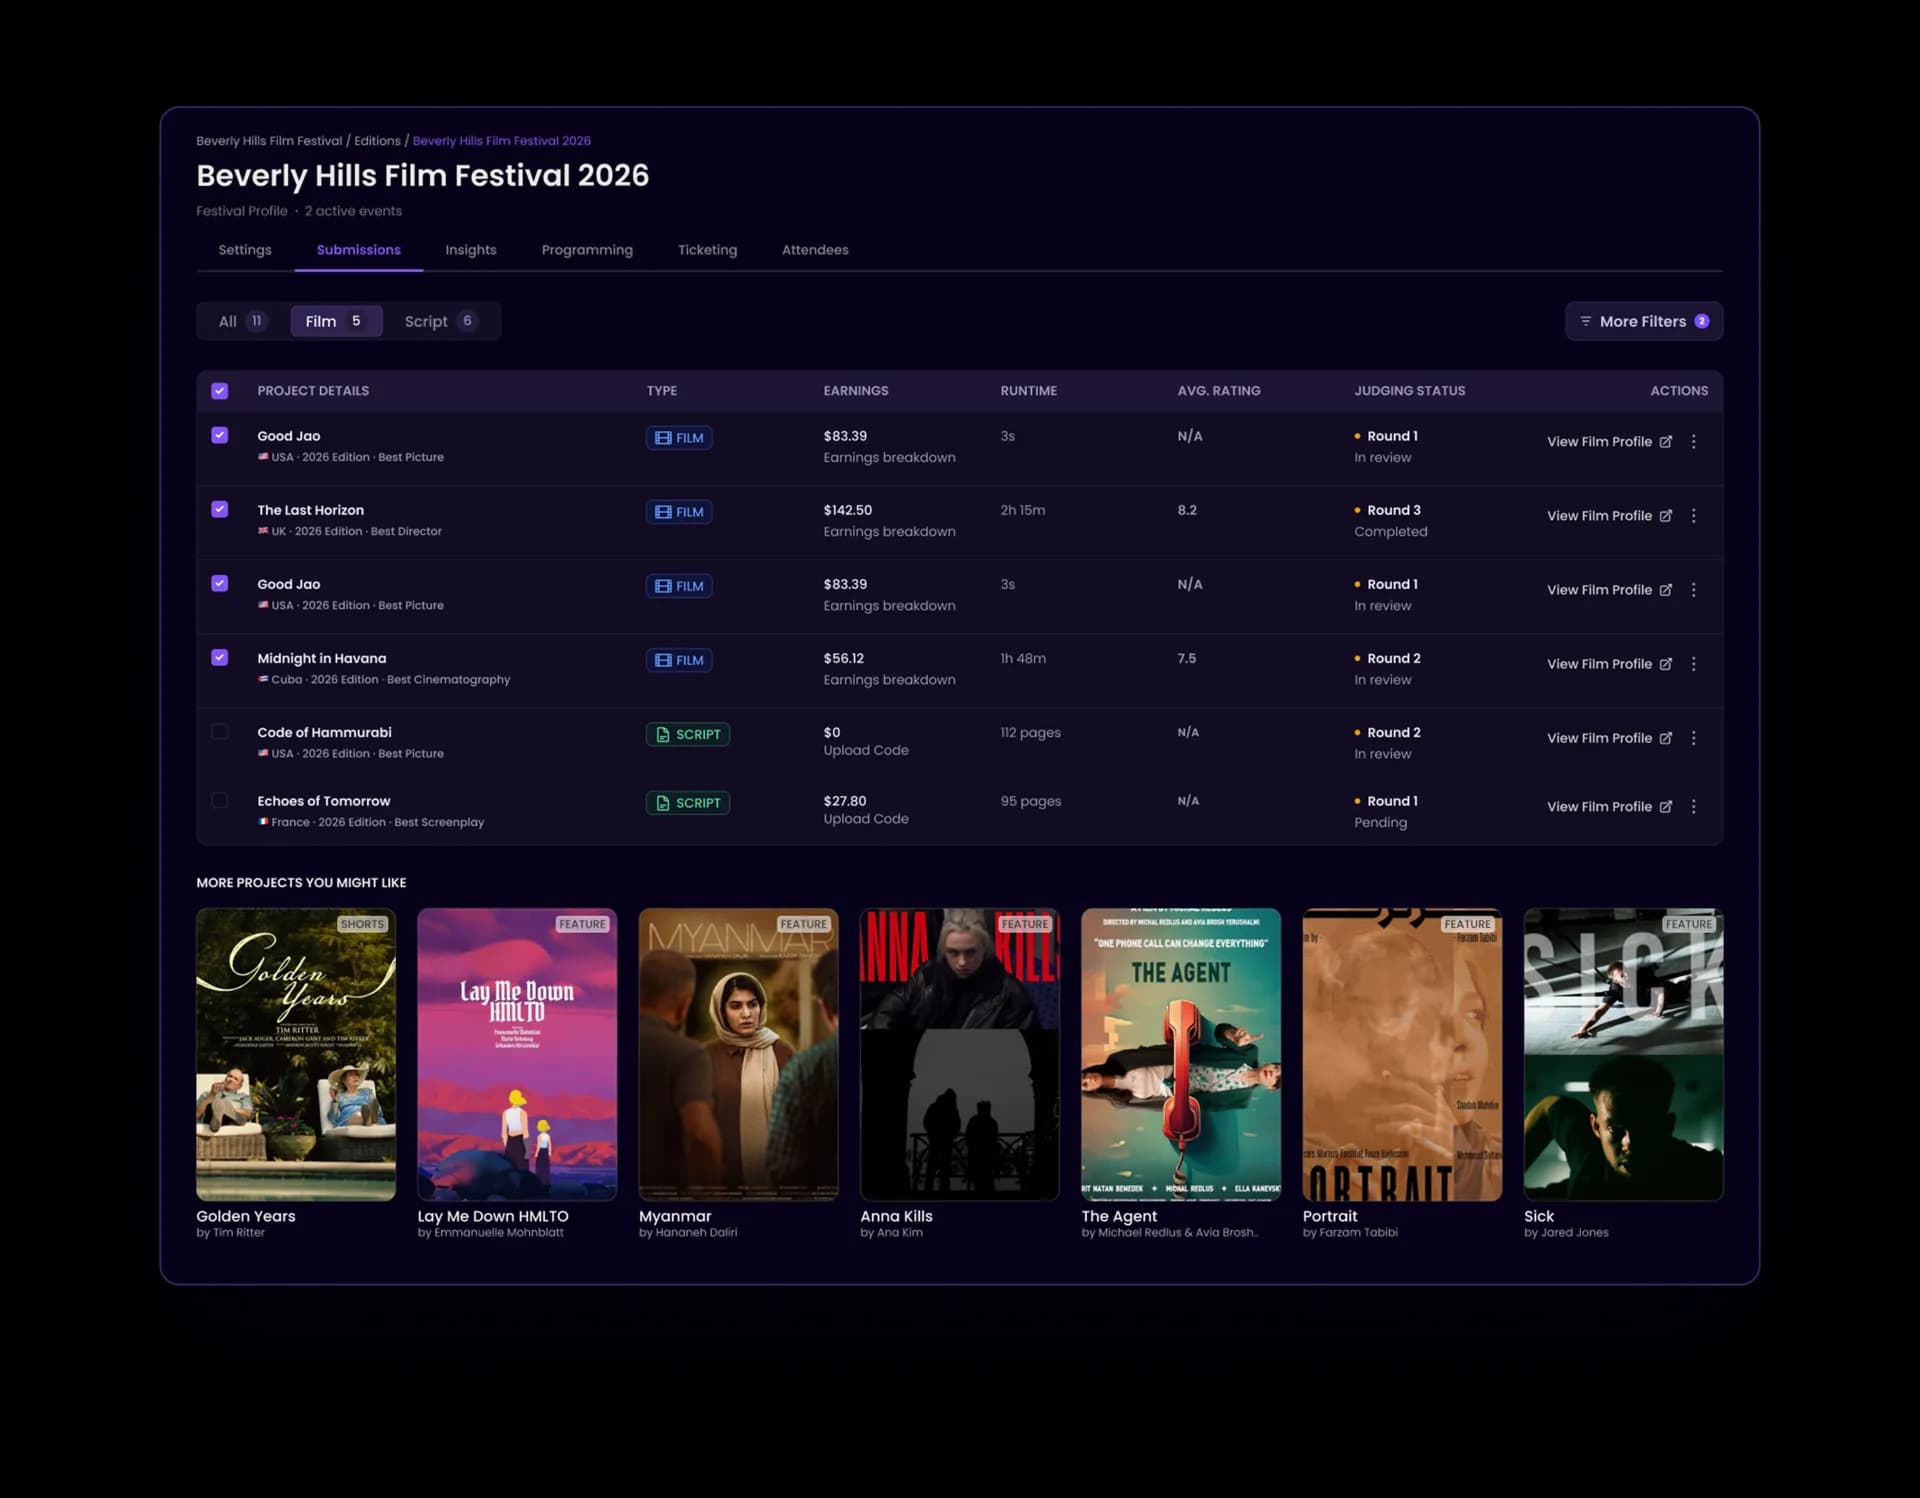Click FILM badge on The Last Horizon row
Viewport: 1920px width, 1498px height.
[679, 512]
